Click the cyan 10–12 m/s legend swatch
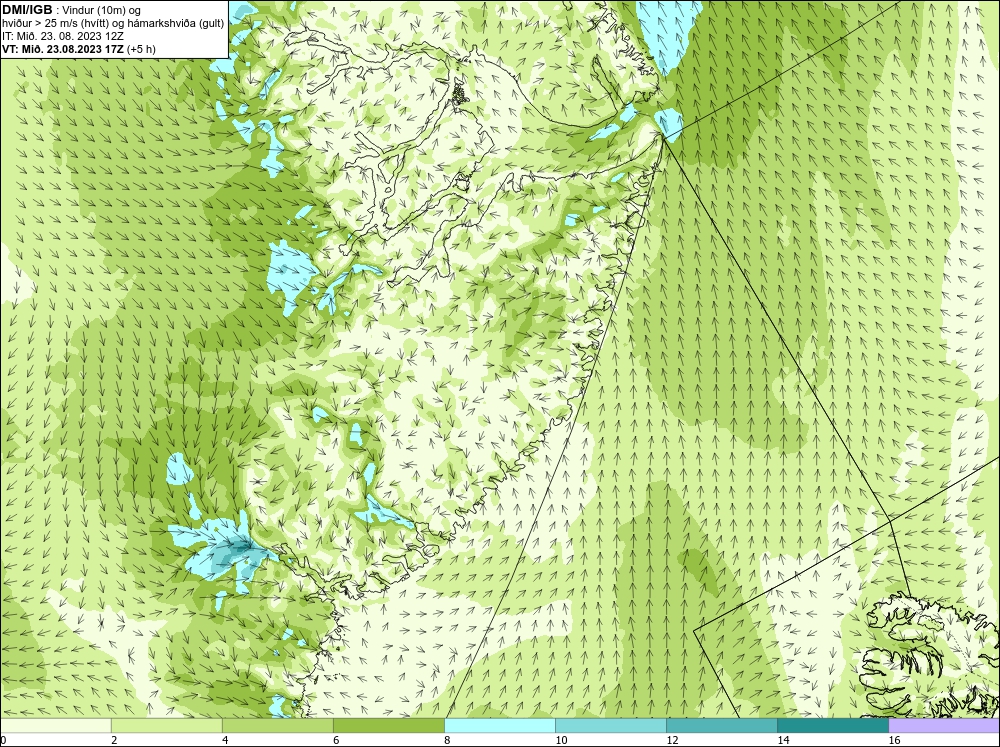Screen dimensions: 1000x747 point(610,726)
